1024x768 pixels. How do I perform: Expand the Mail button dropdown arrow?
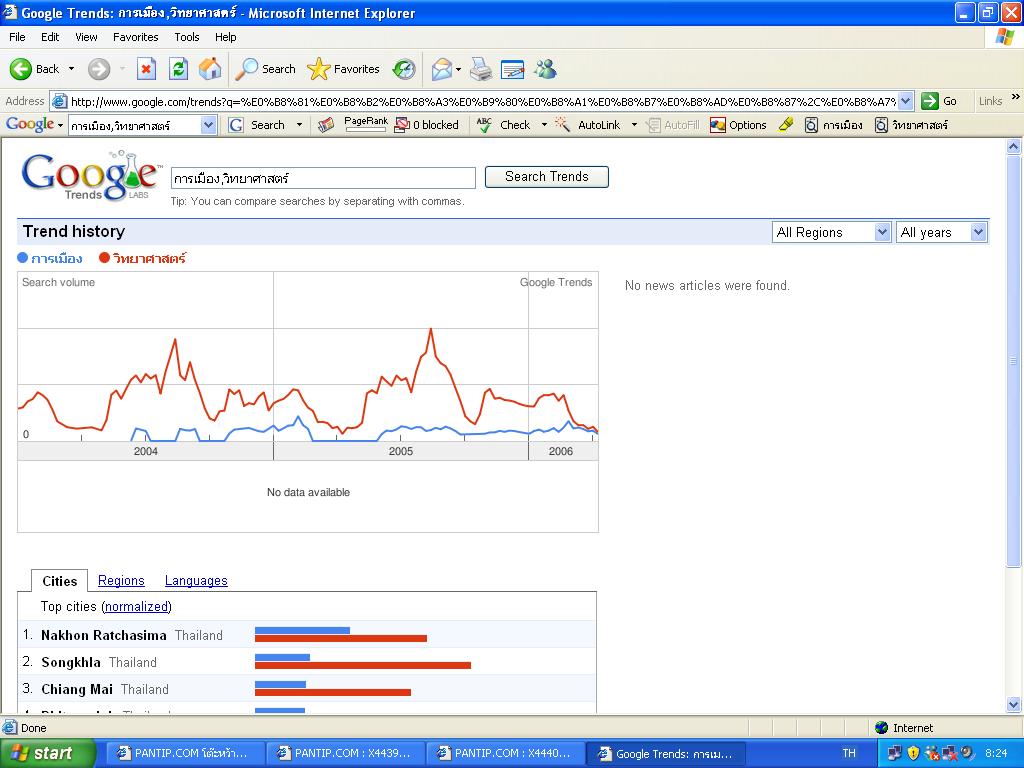(x=458, y=69)
